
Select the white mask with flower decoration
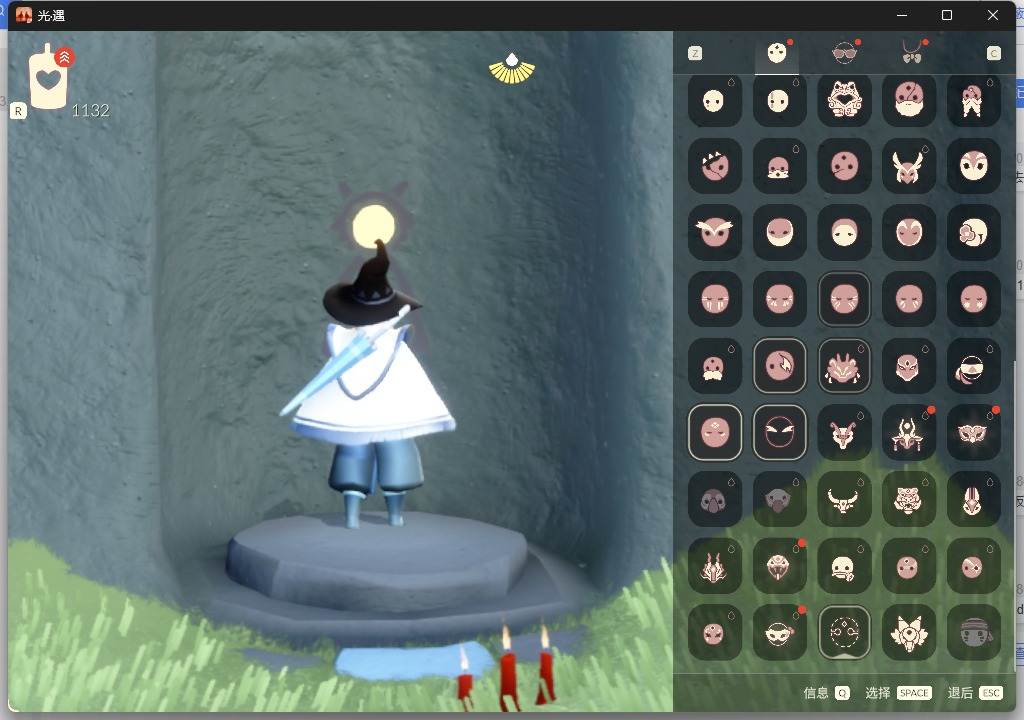[x=974, y=233]
